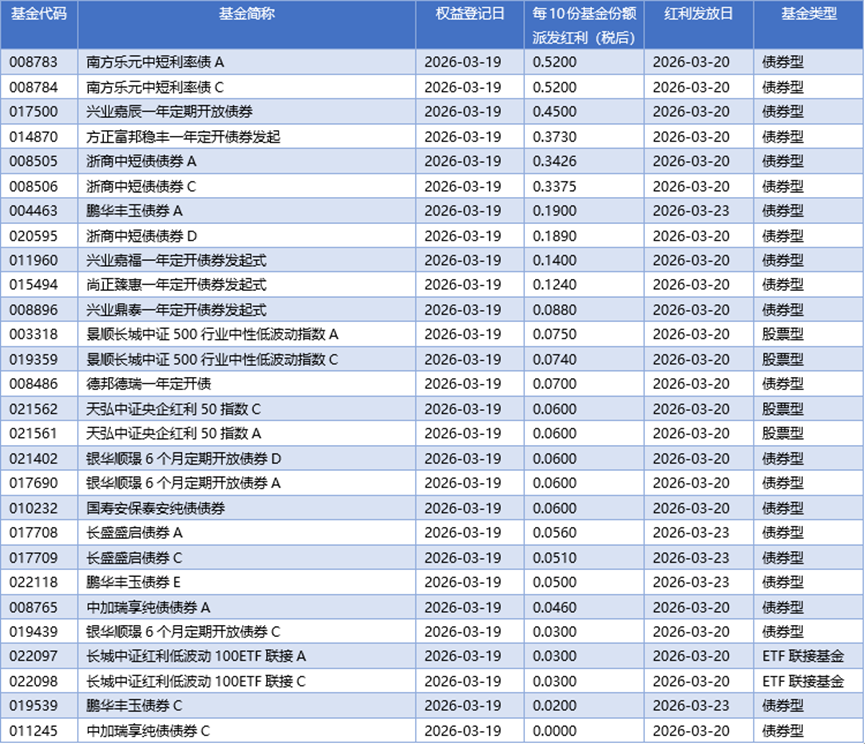Select 天弘中证央企红利 50 指数 A
This screenshot has height=744, width=865.
(x=174, y=433)
